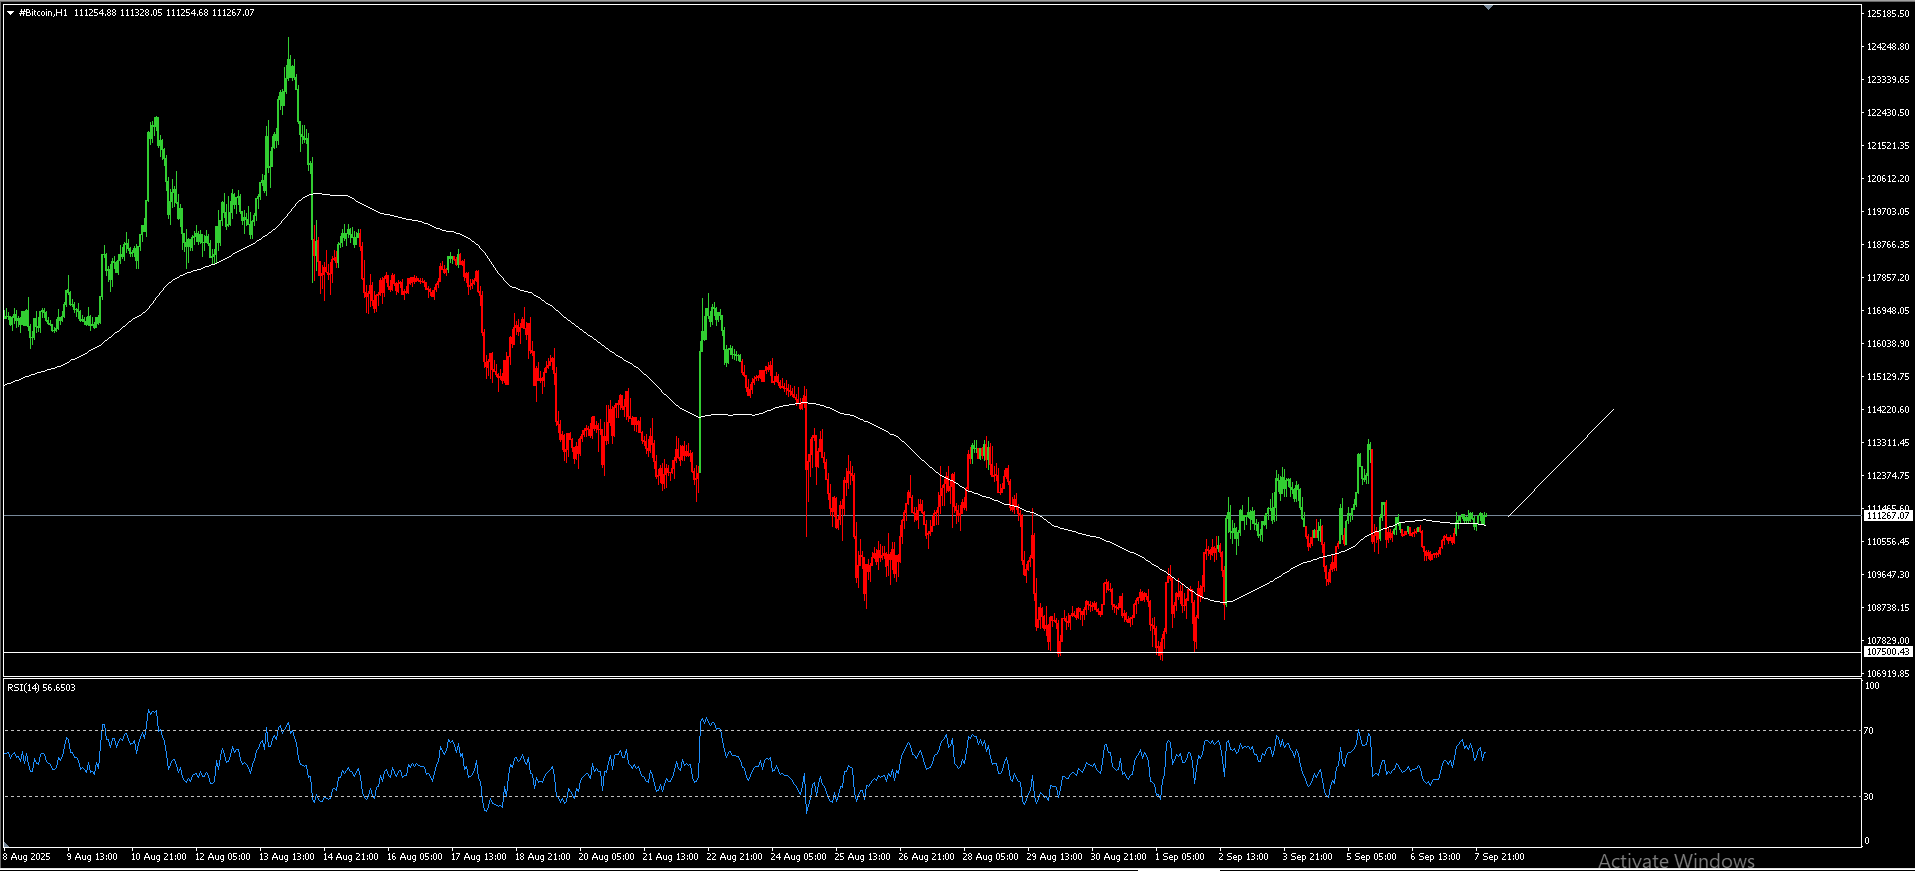The width and height of the screenshot is (1915, 871).
Task: Click the price scale value 122430.50
Action: [1888, 113]
